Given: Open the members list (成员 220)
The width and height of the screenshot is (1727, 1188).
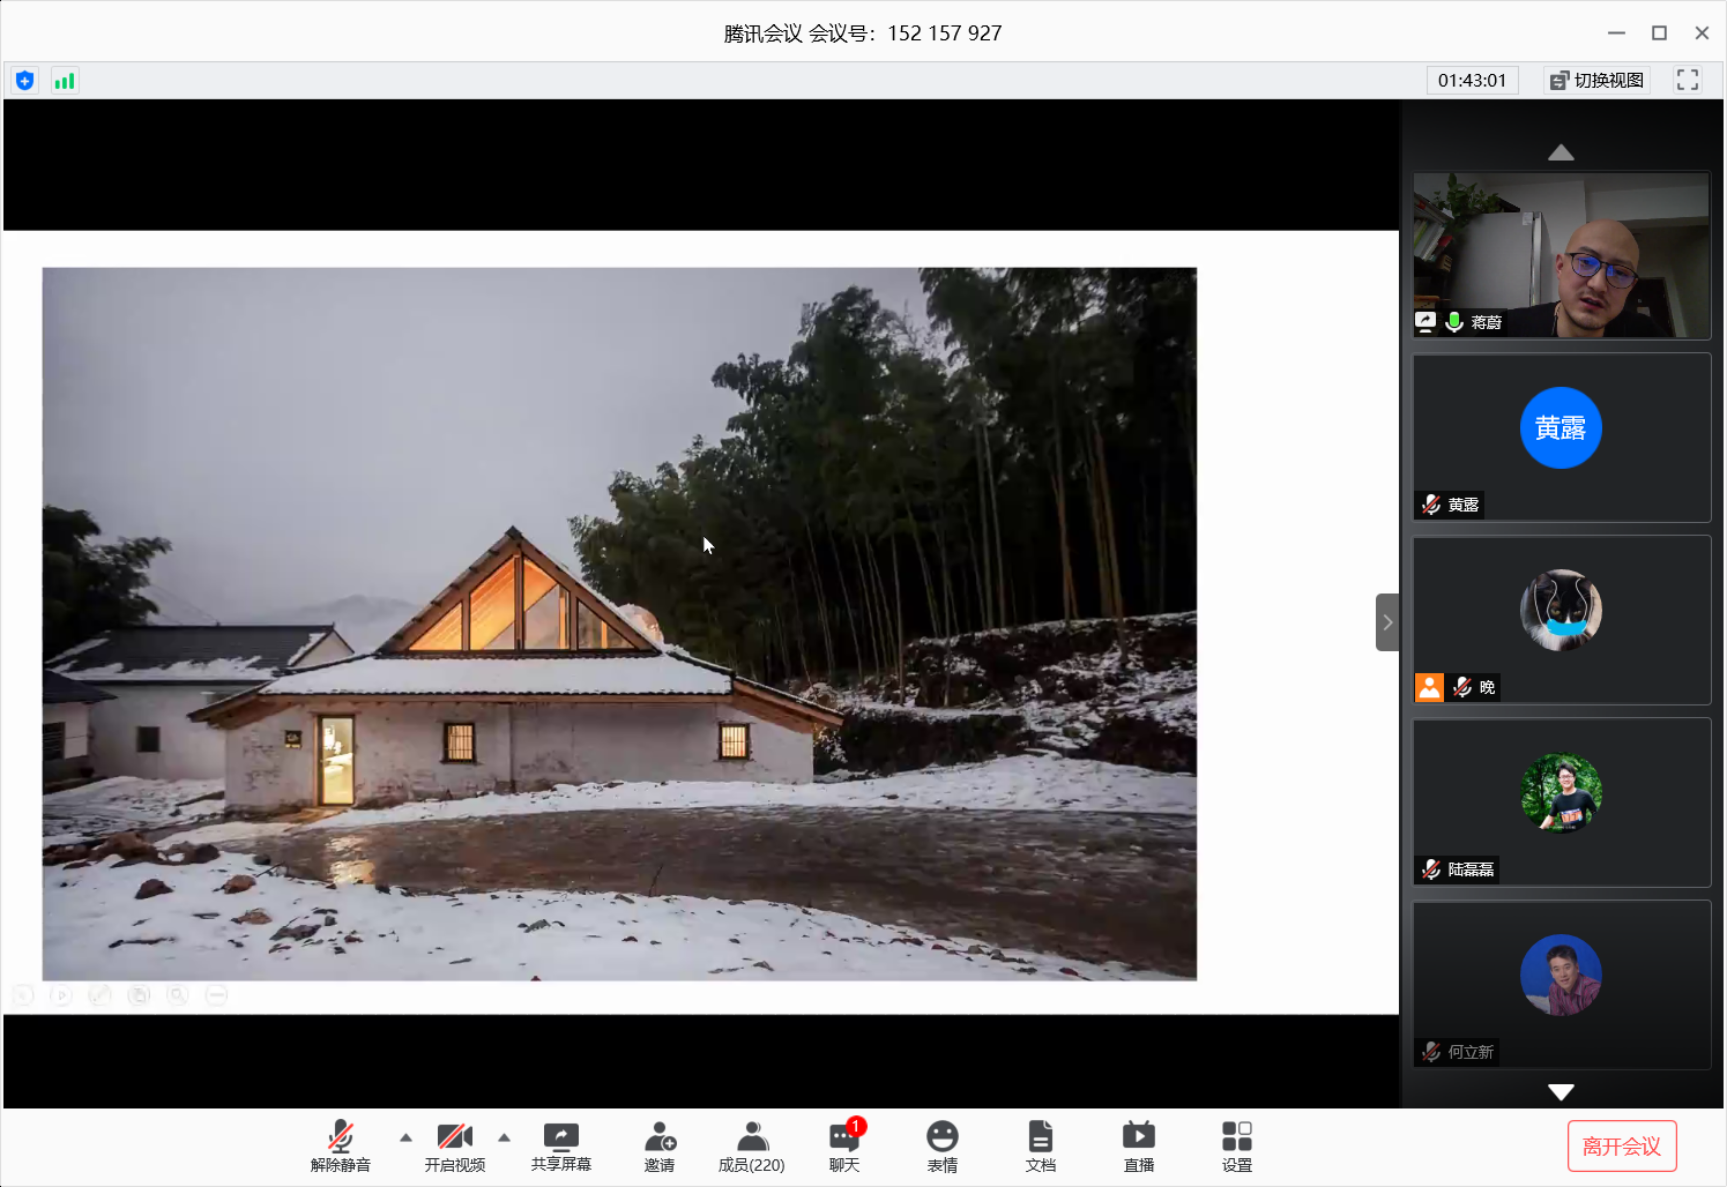Looking at the screenshot, I should click(751, 1146).
